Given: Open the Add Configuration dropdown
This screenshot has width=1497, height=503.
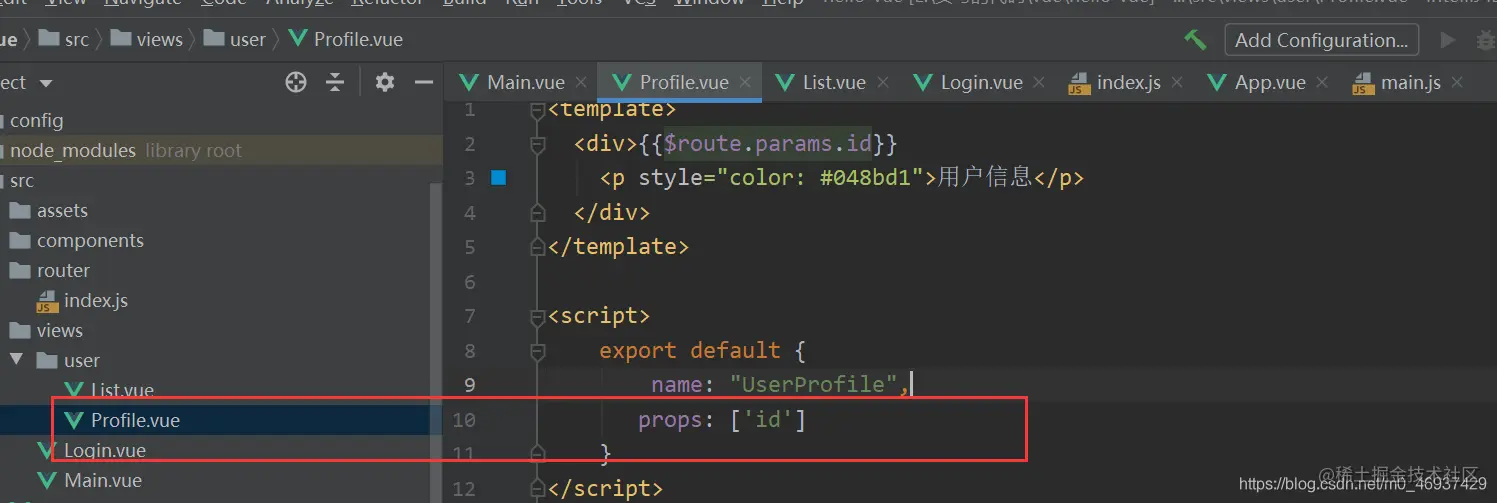Looking at the screenshot, I should pos(1321,40).
